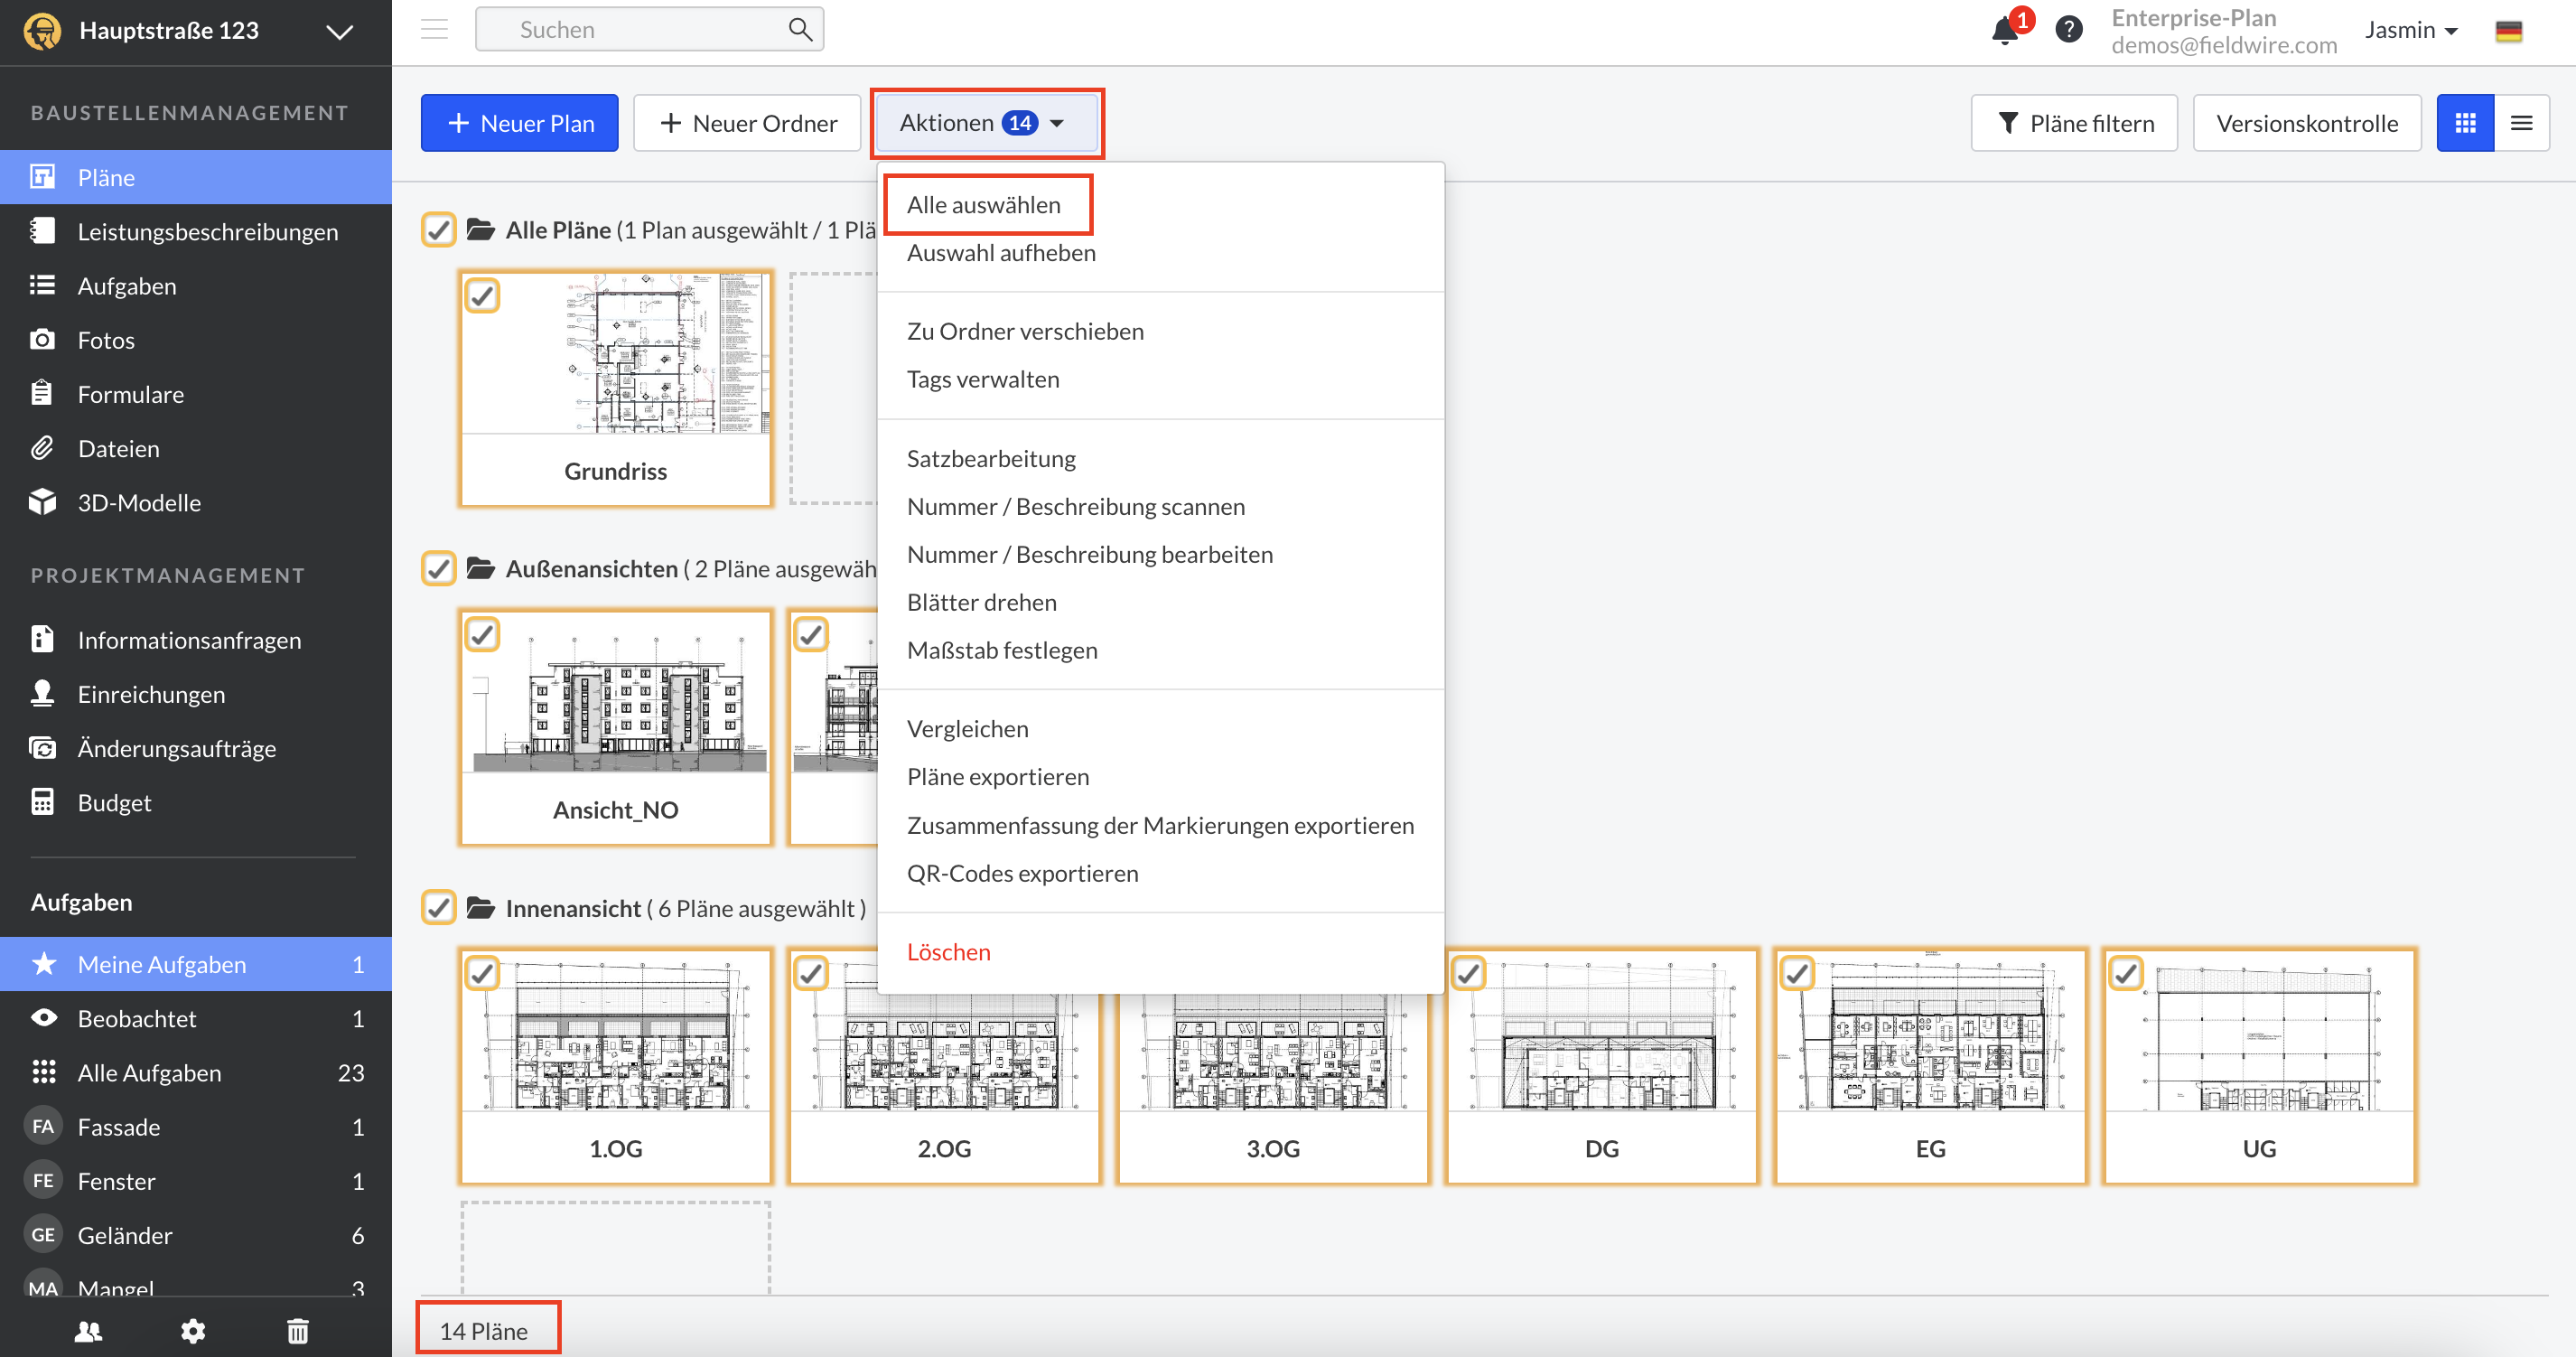Open settings gear in sidebar footer
Viewport: 2576px width, 1357px height.
(193, 1331)
